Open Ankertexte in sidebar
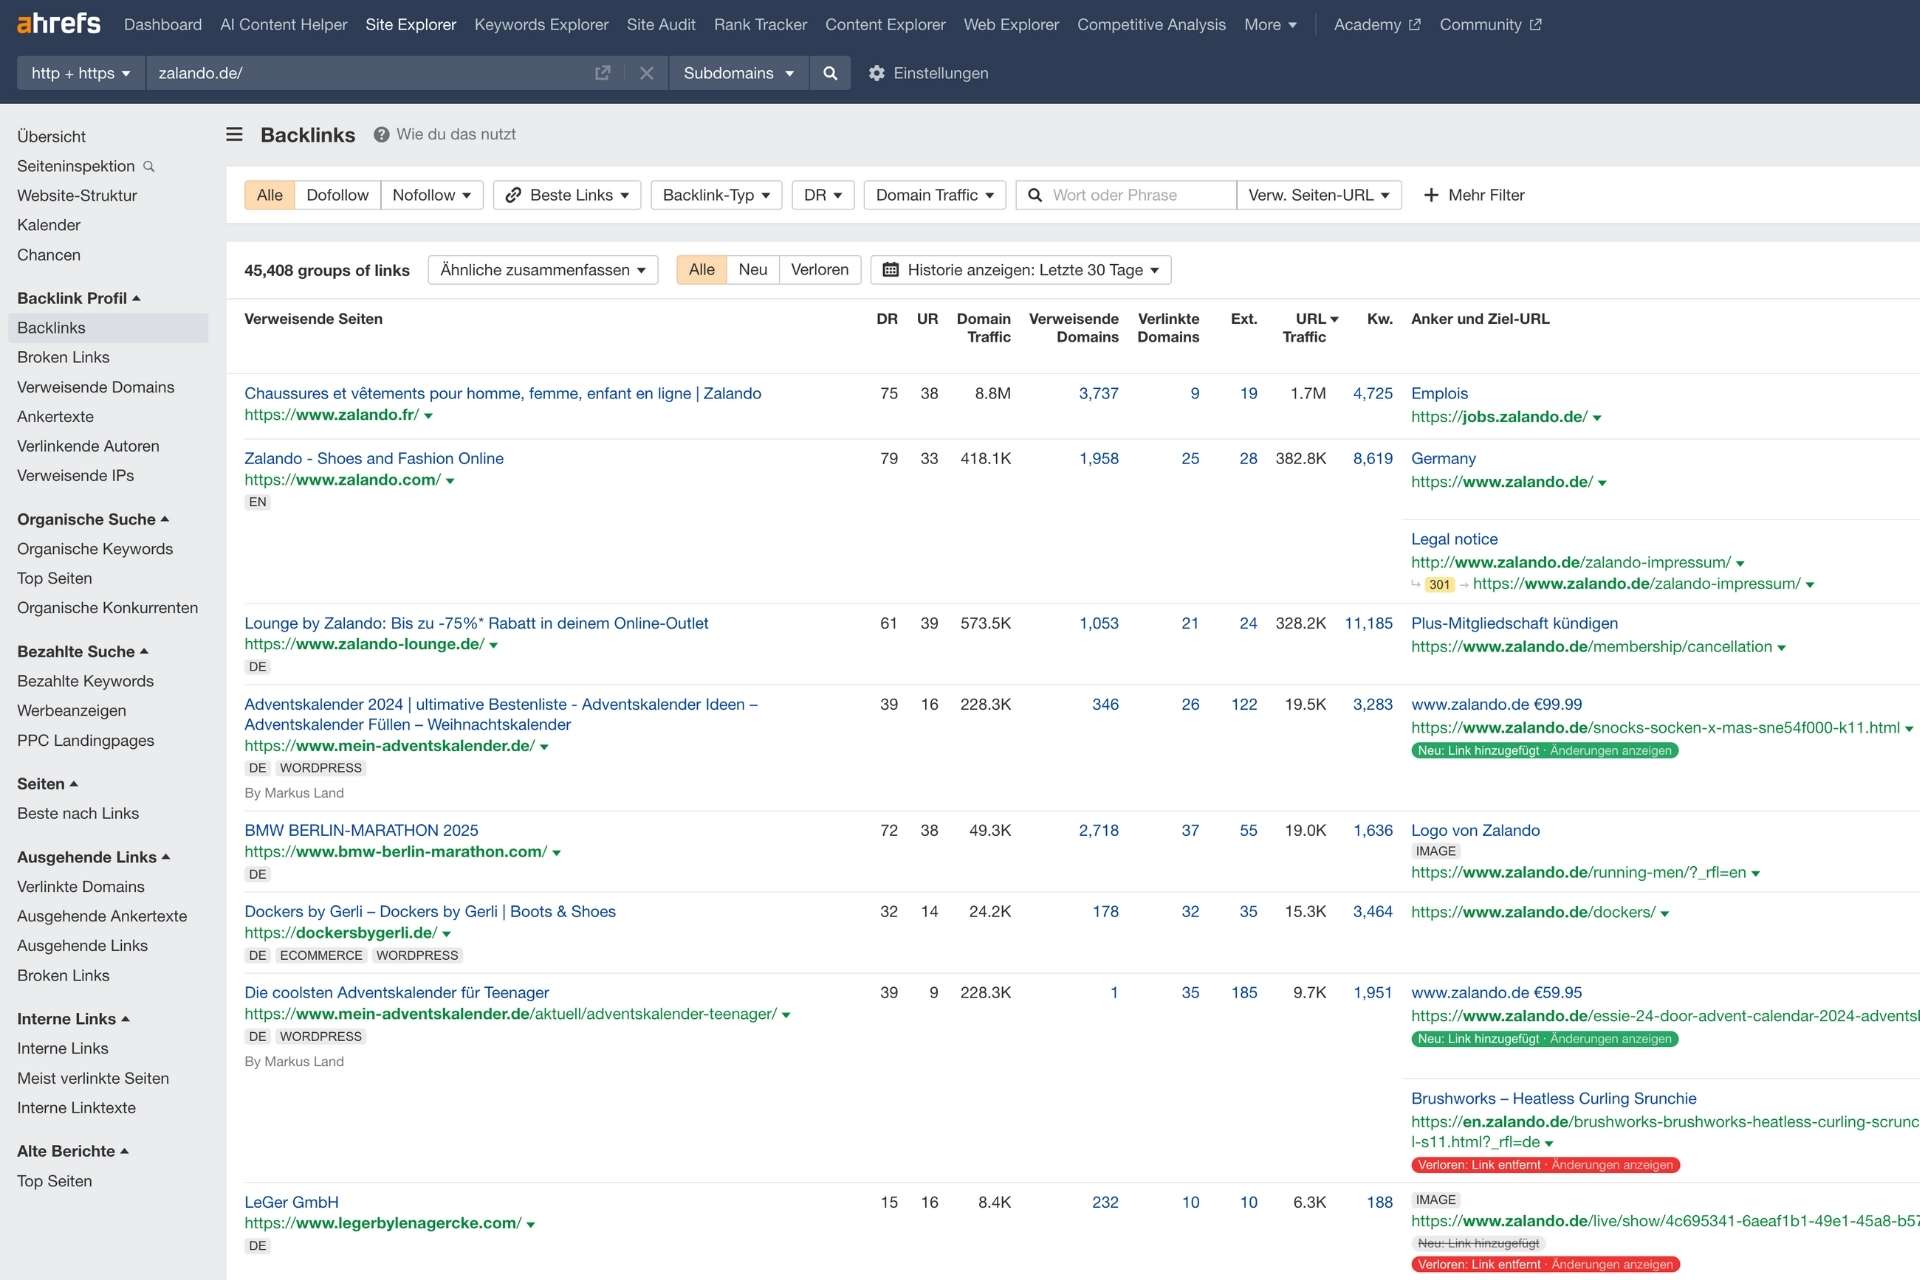Image resolution: width=1920 pixels, height=1280 pixels. point(55,417)
